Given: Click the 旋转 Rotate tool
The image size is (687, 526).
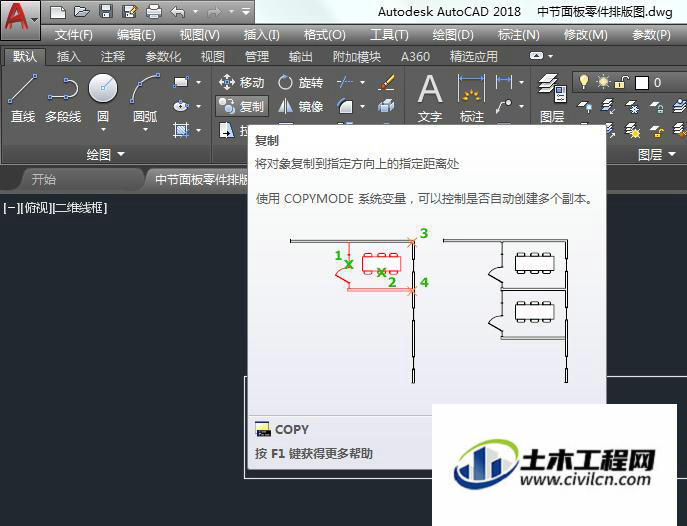Looking at the screenshot, I should click(301, 82).
